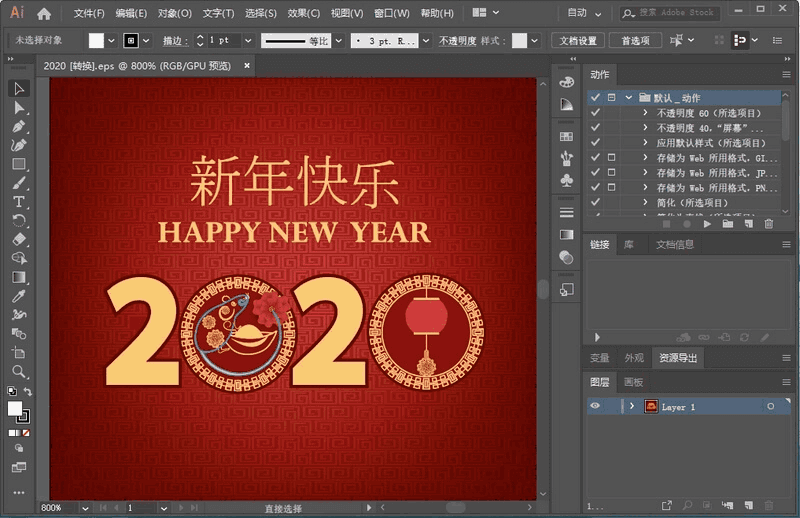Image resolution: width=800 pixels, height=518 pixels.
Task: Choose the Rectangle tool
Action: 19,164
